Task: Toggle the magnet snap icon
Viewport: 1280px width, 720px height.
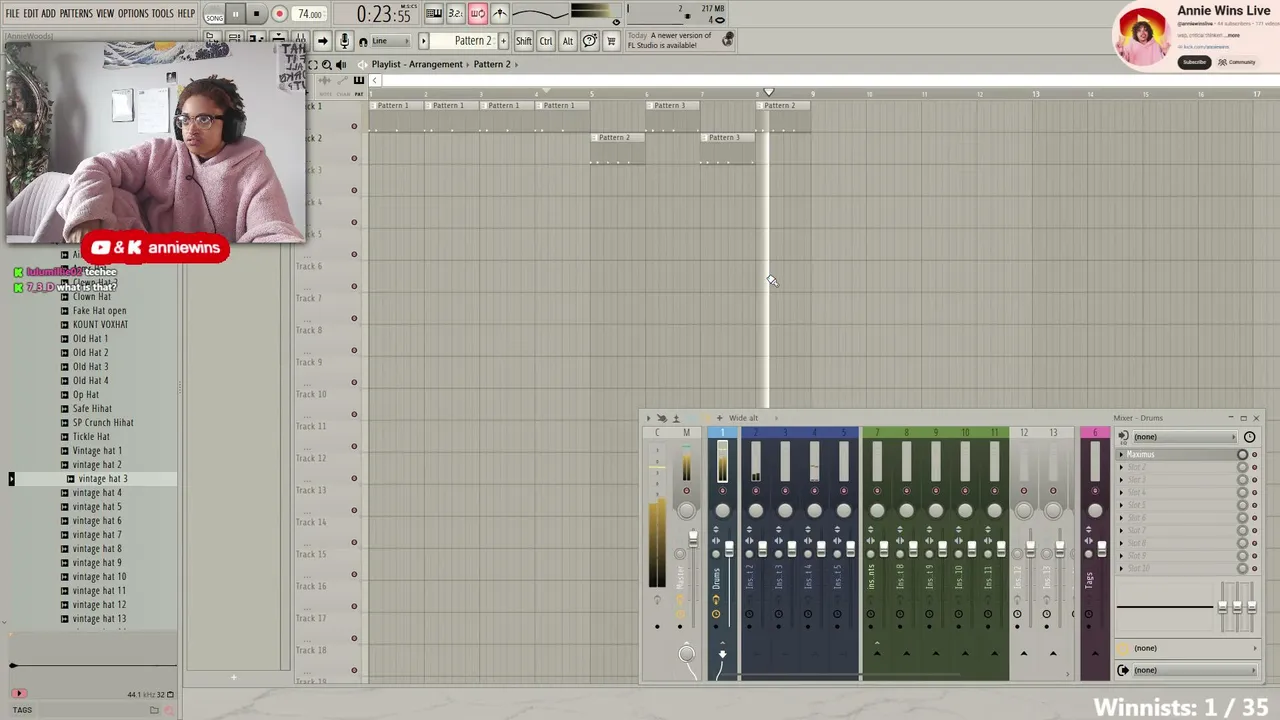Action: [363, 42]
